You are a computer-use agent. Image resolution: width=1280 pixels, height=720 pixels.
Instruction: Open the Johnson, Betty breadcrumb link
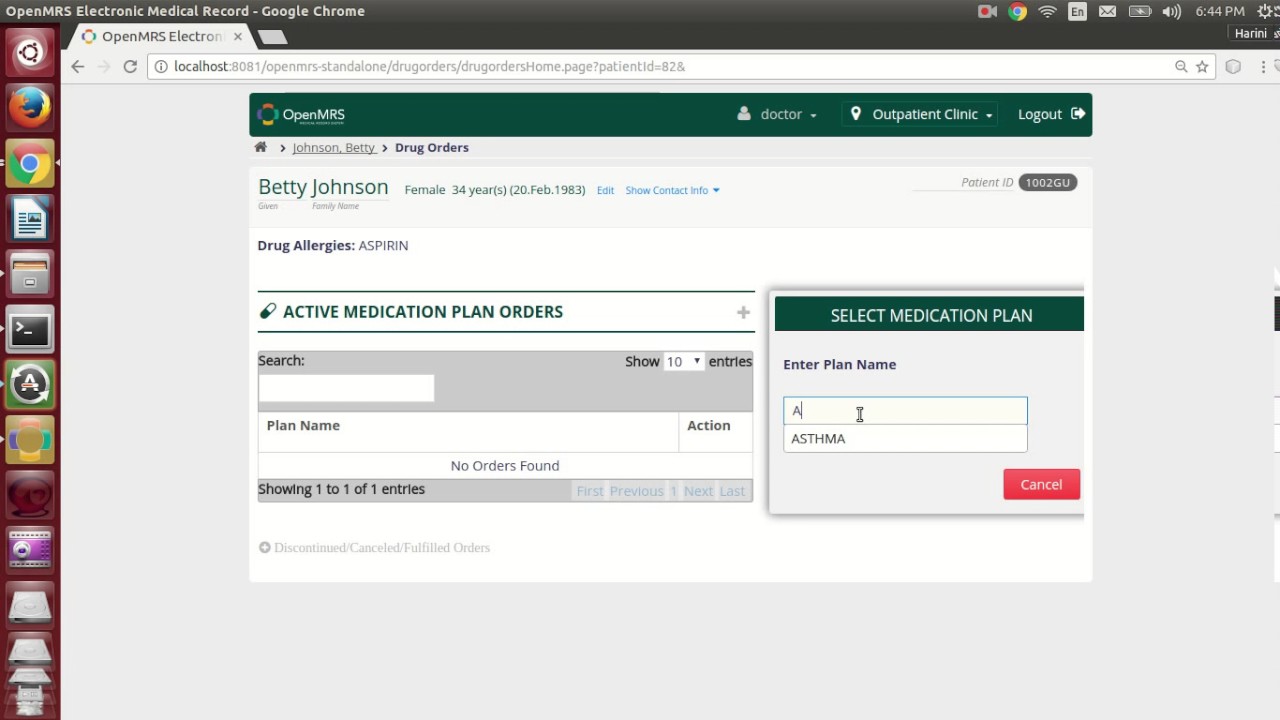click(x=333, y=147)
